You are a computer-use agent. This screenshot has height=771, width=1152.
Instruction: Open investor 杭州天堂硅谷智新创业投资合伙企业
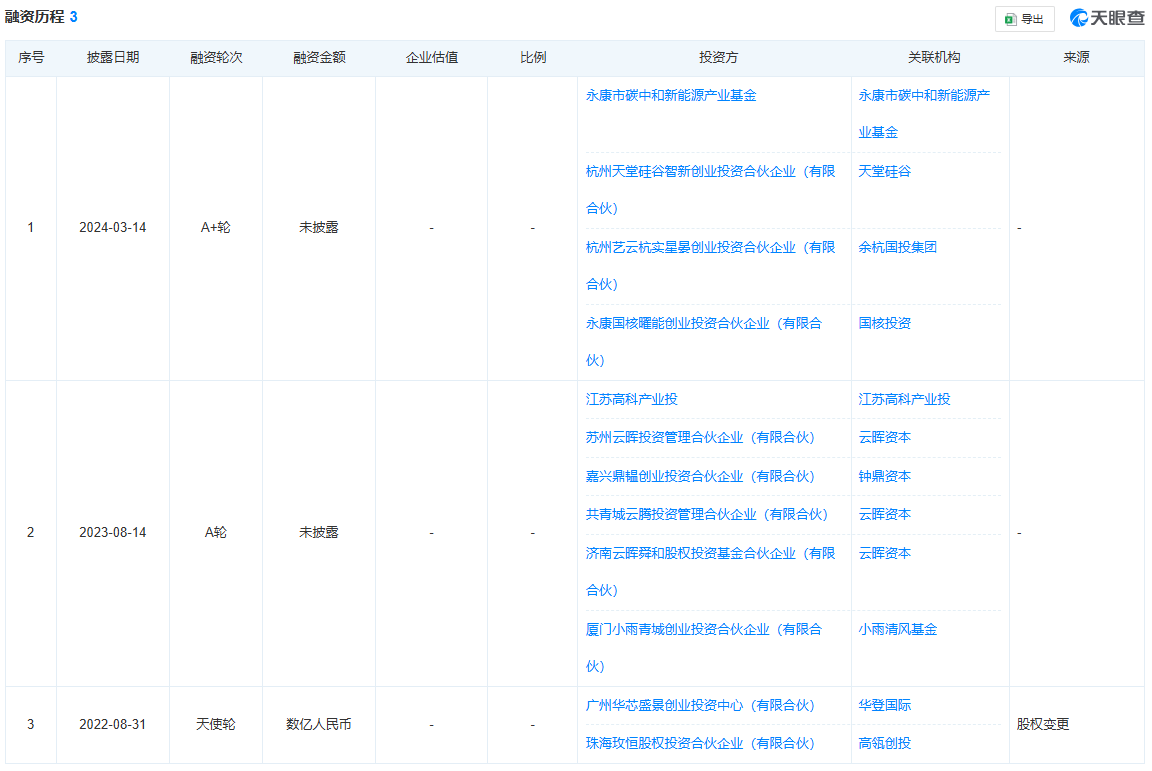tap(711, 190)
